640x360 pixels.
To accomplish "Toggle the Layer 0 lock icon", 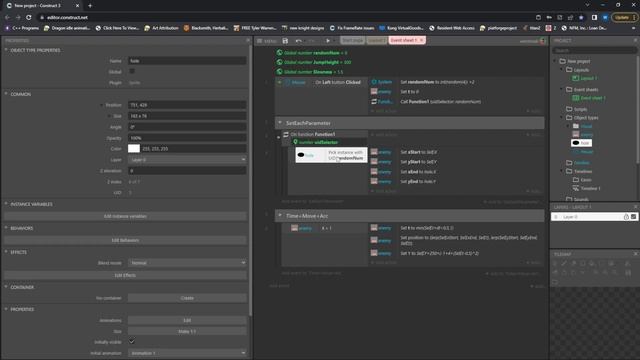I will point(626,217).
